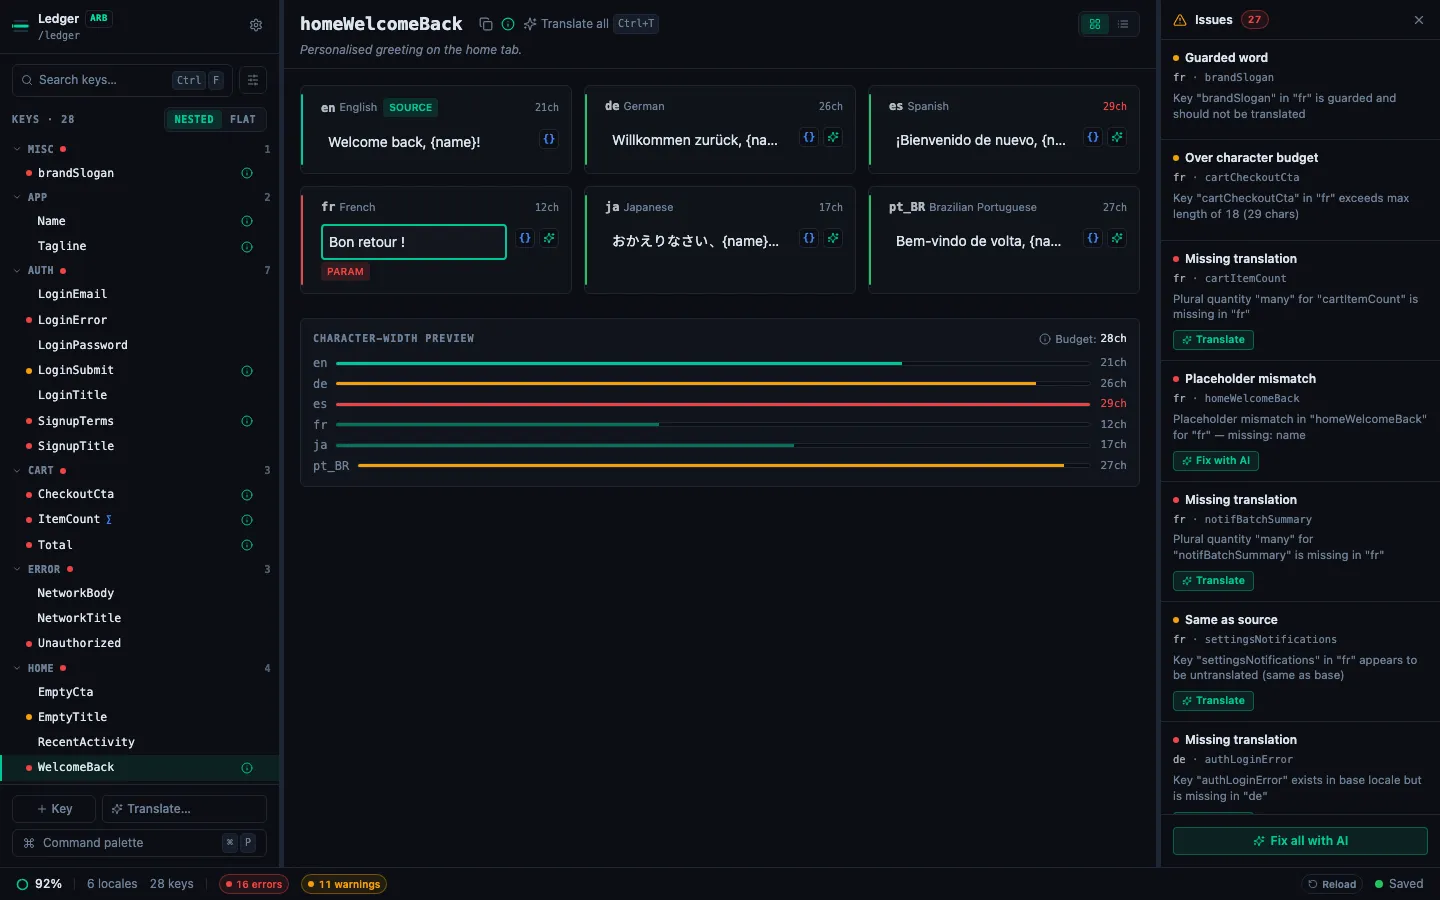Switch key list to NESTED view
Image resolution: width=1440 pixels, height=900 pixels.
coord(194,119)
